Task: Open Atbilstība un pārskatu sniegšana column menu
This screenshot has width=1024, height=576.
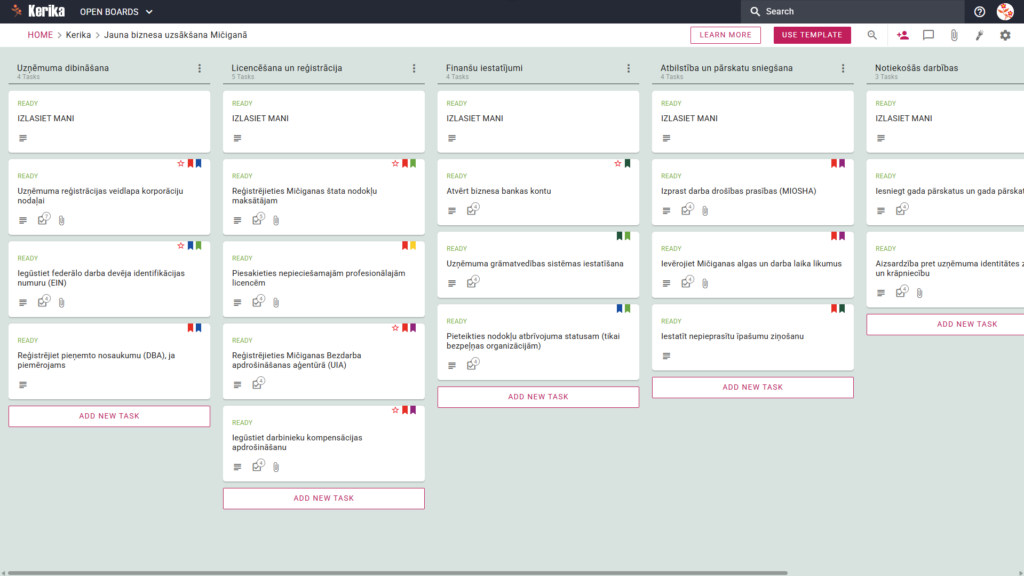Action: pyautogui.click(x=843, y=68)
